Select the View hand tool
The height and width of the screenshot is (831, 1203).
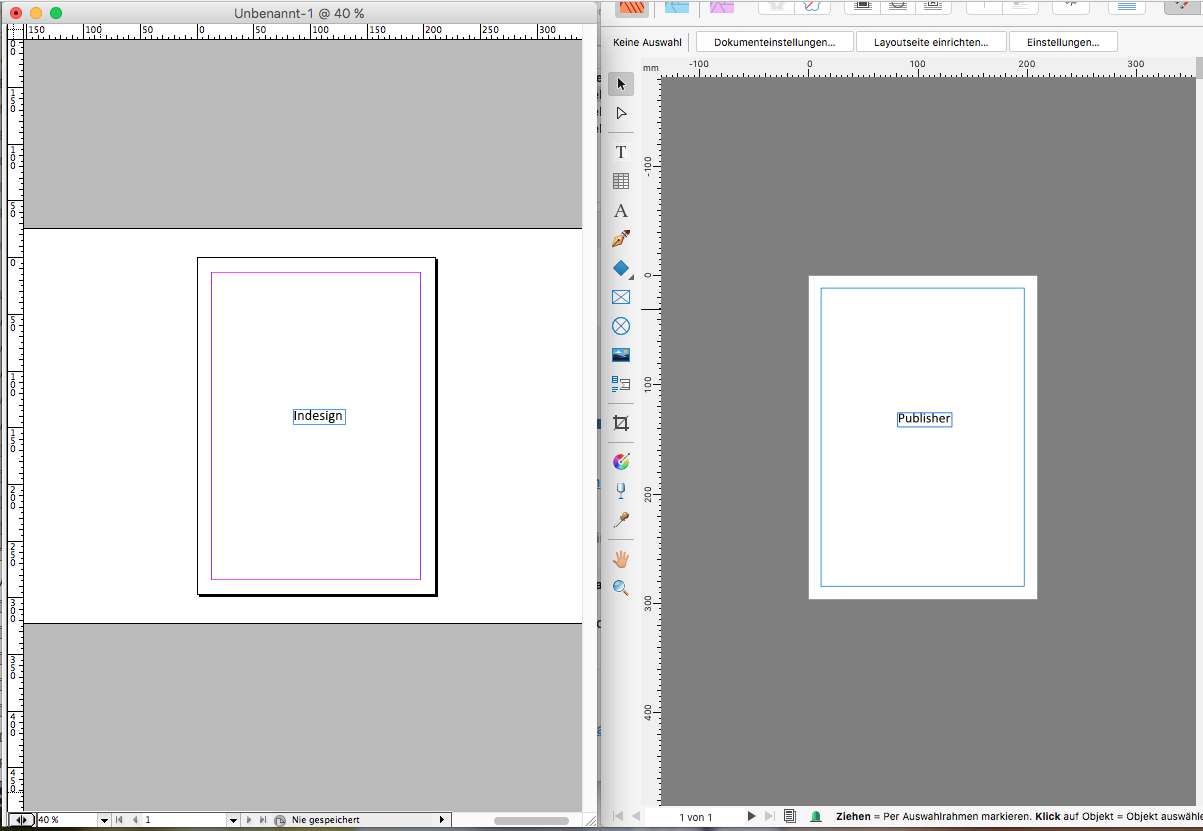621,559
